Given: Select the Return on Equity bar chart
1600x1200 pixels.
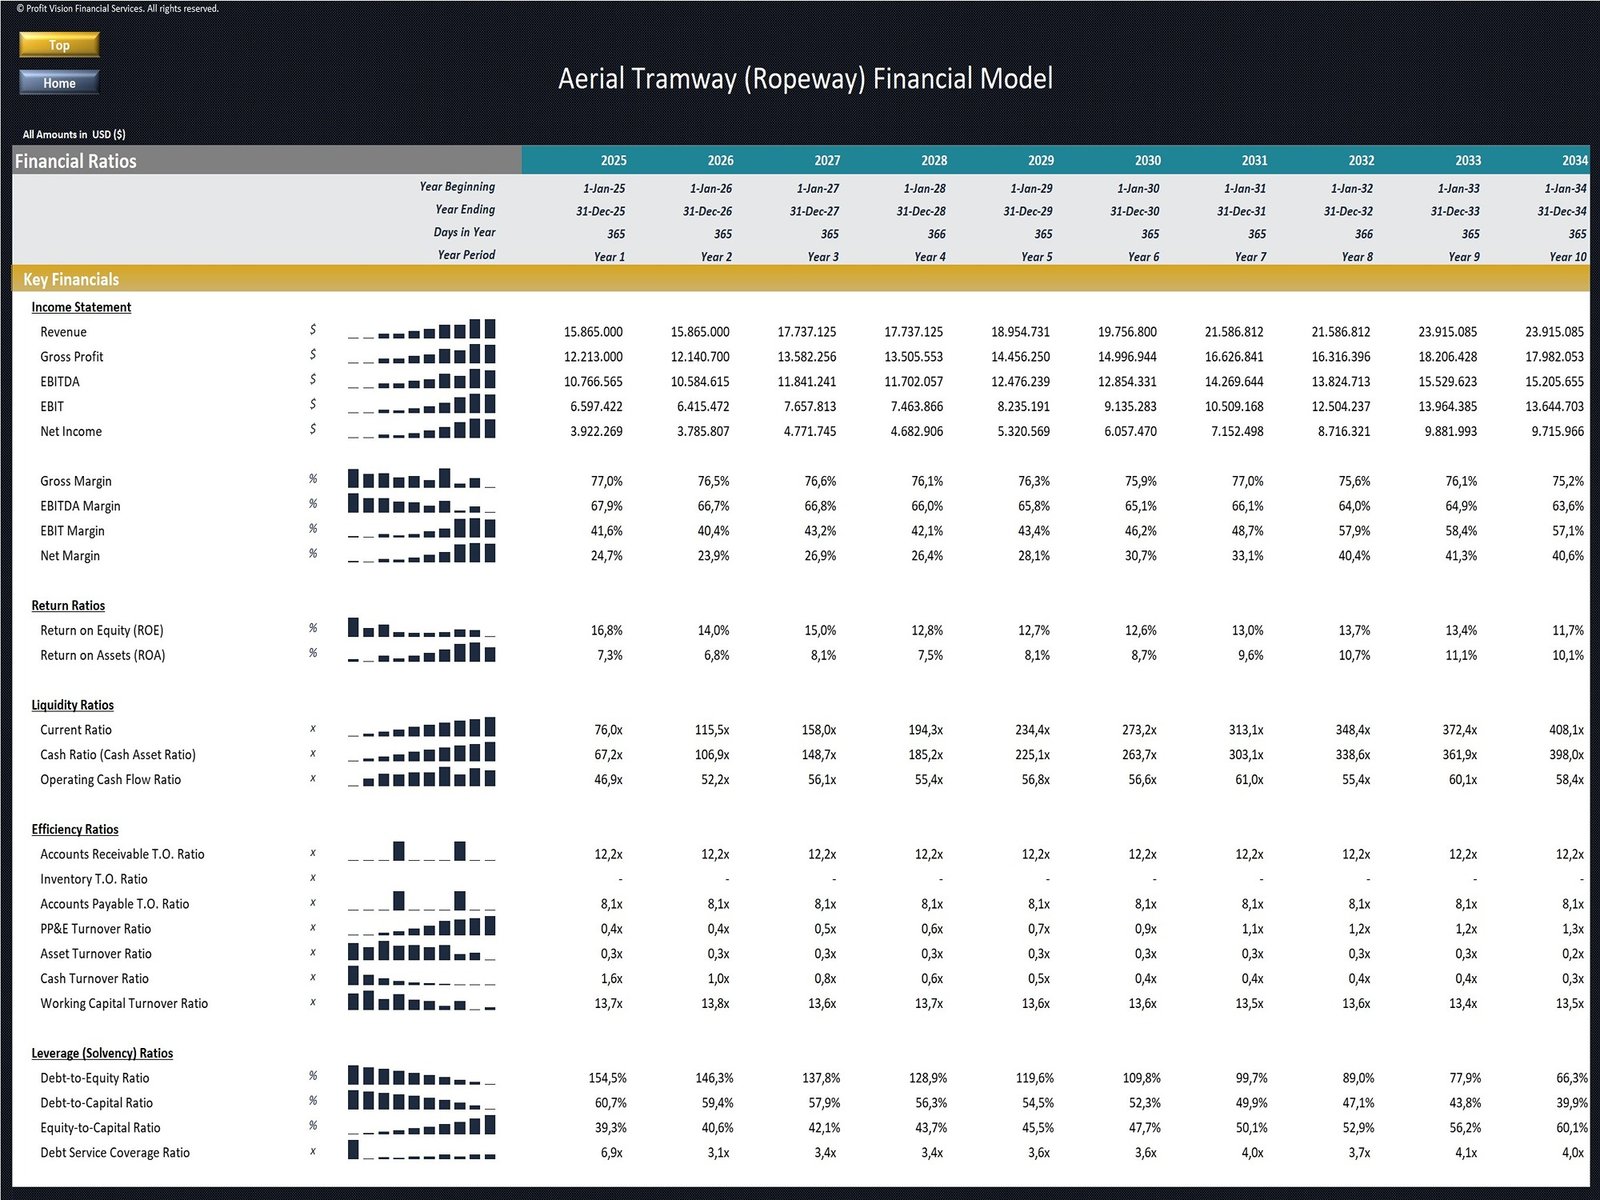Looking at the screenshot, I should pyautogui.click(x=420, y=628).
